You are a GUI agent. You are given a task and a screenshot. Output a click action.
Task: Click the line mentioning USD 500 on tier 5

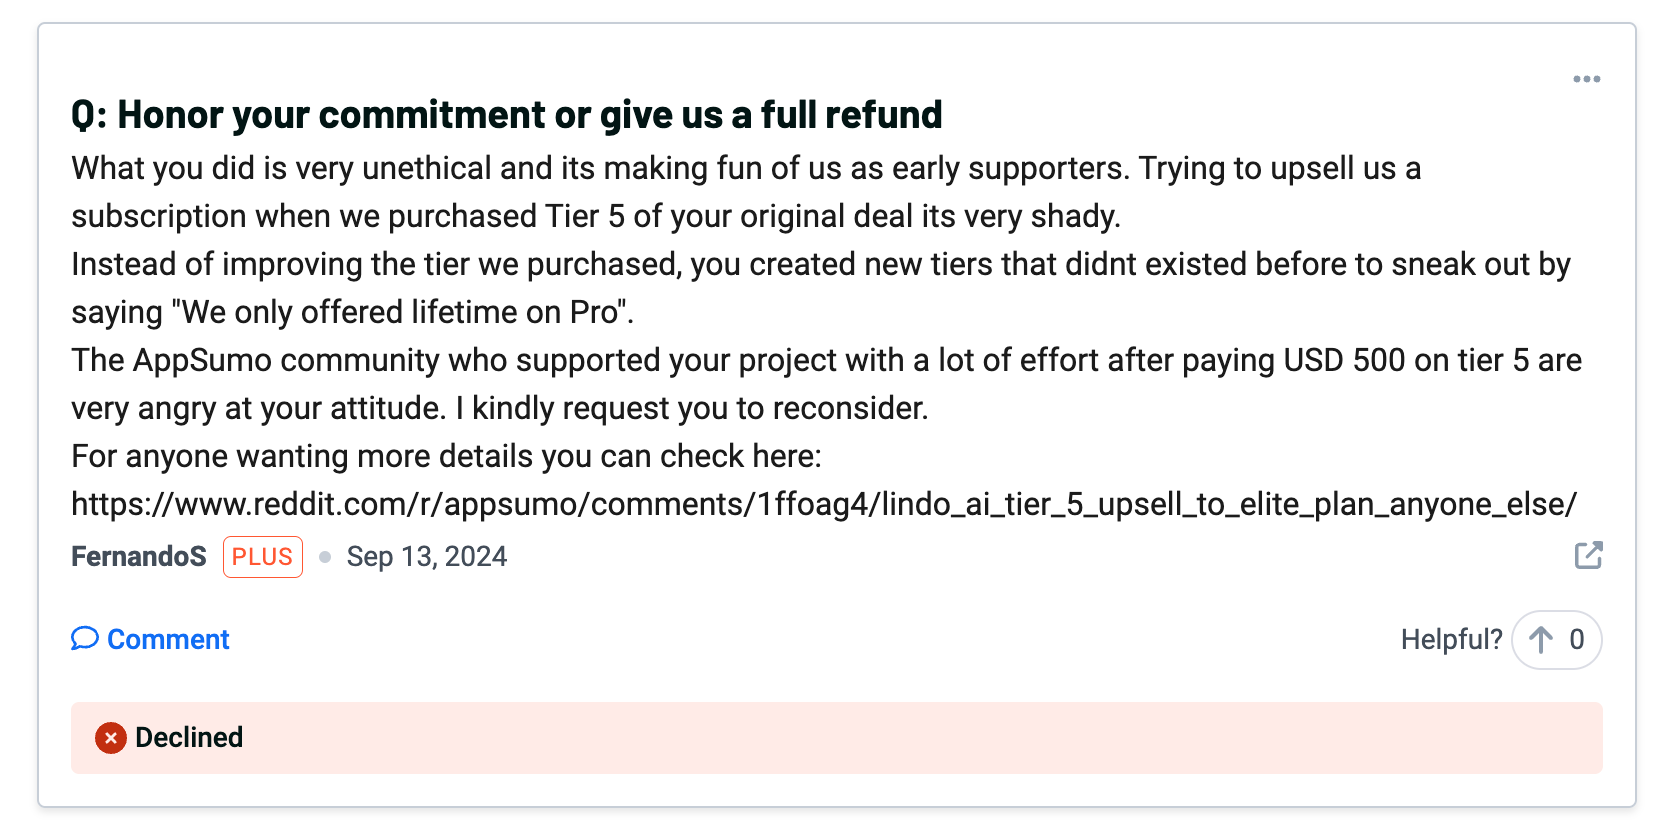coord(826,360)
